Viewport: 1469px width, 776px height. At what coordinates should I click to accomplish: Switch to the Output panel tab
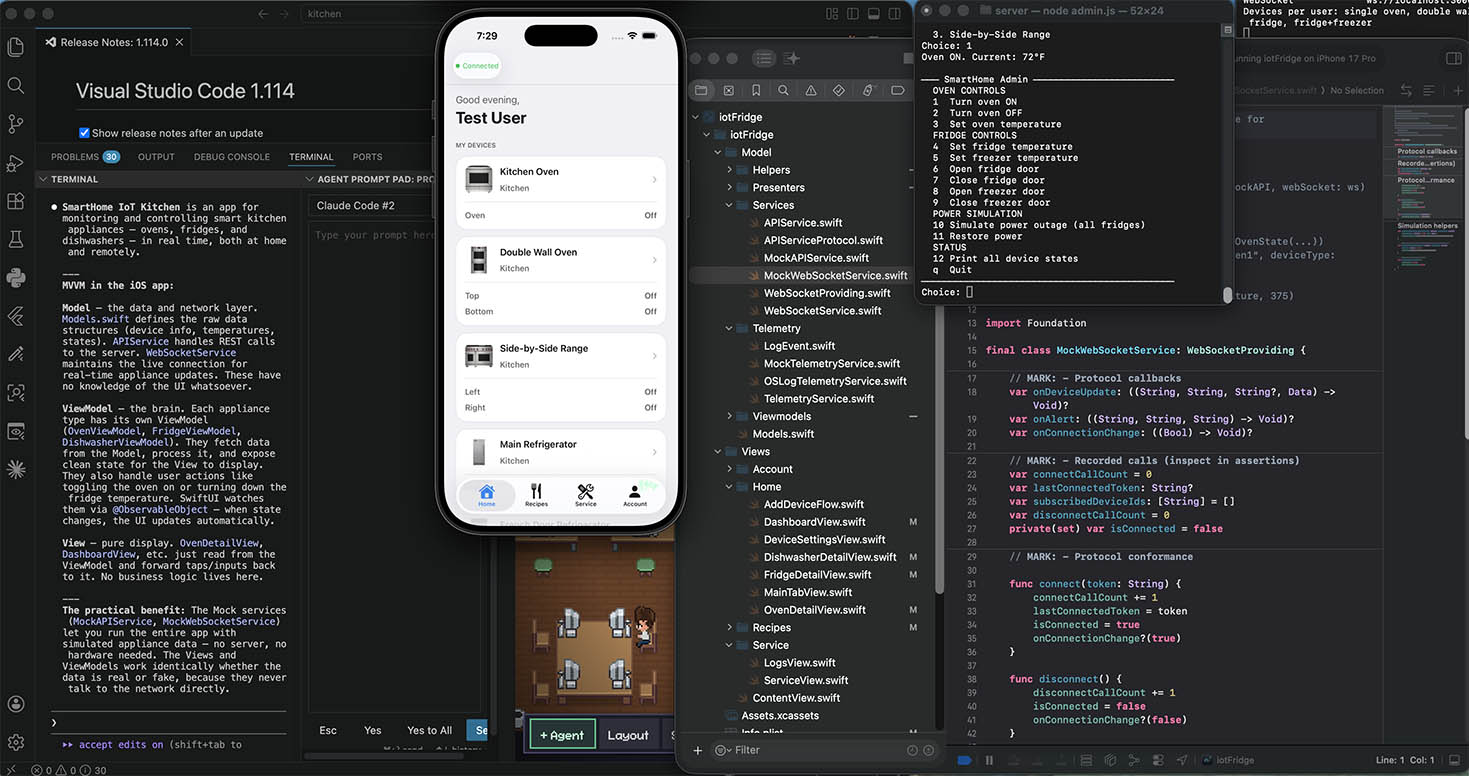(156, 157)
